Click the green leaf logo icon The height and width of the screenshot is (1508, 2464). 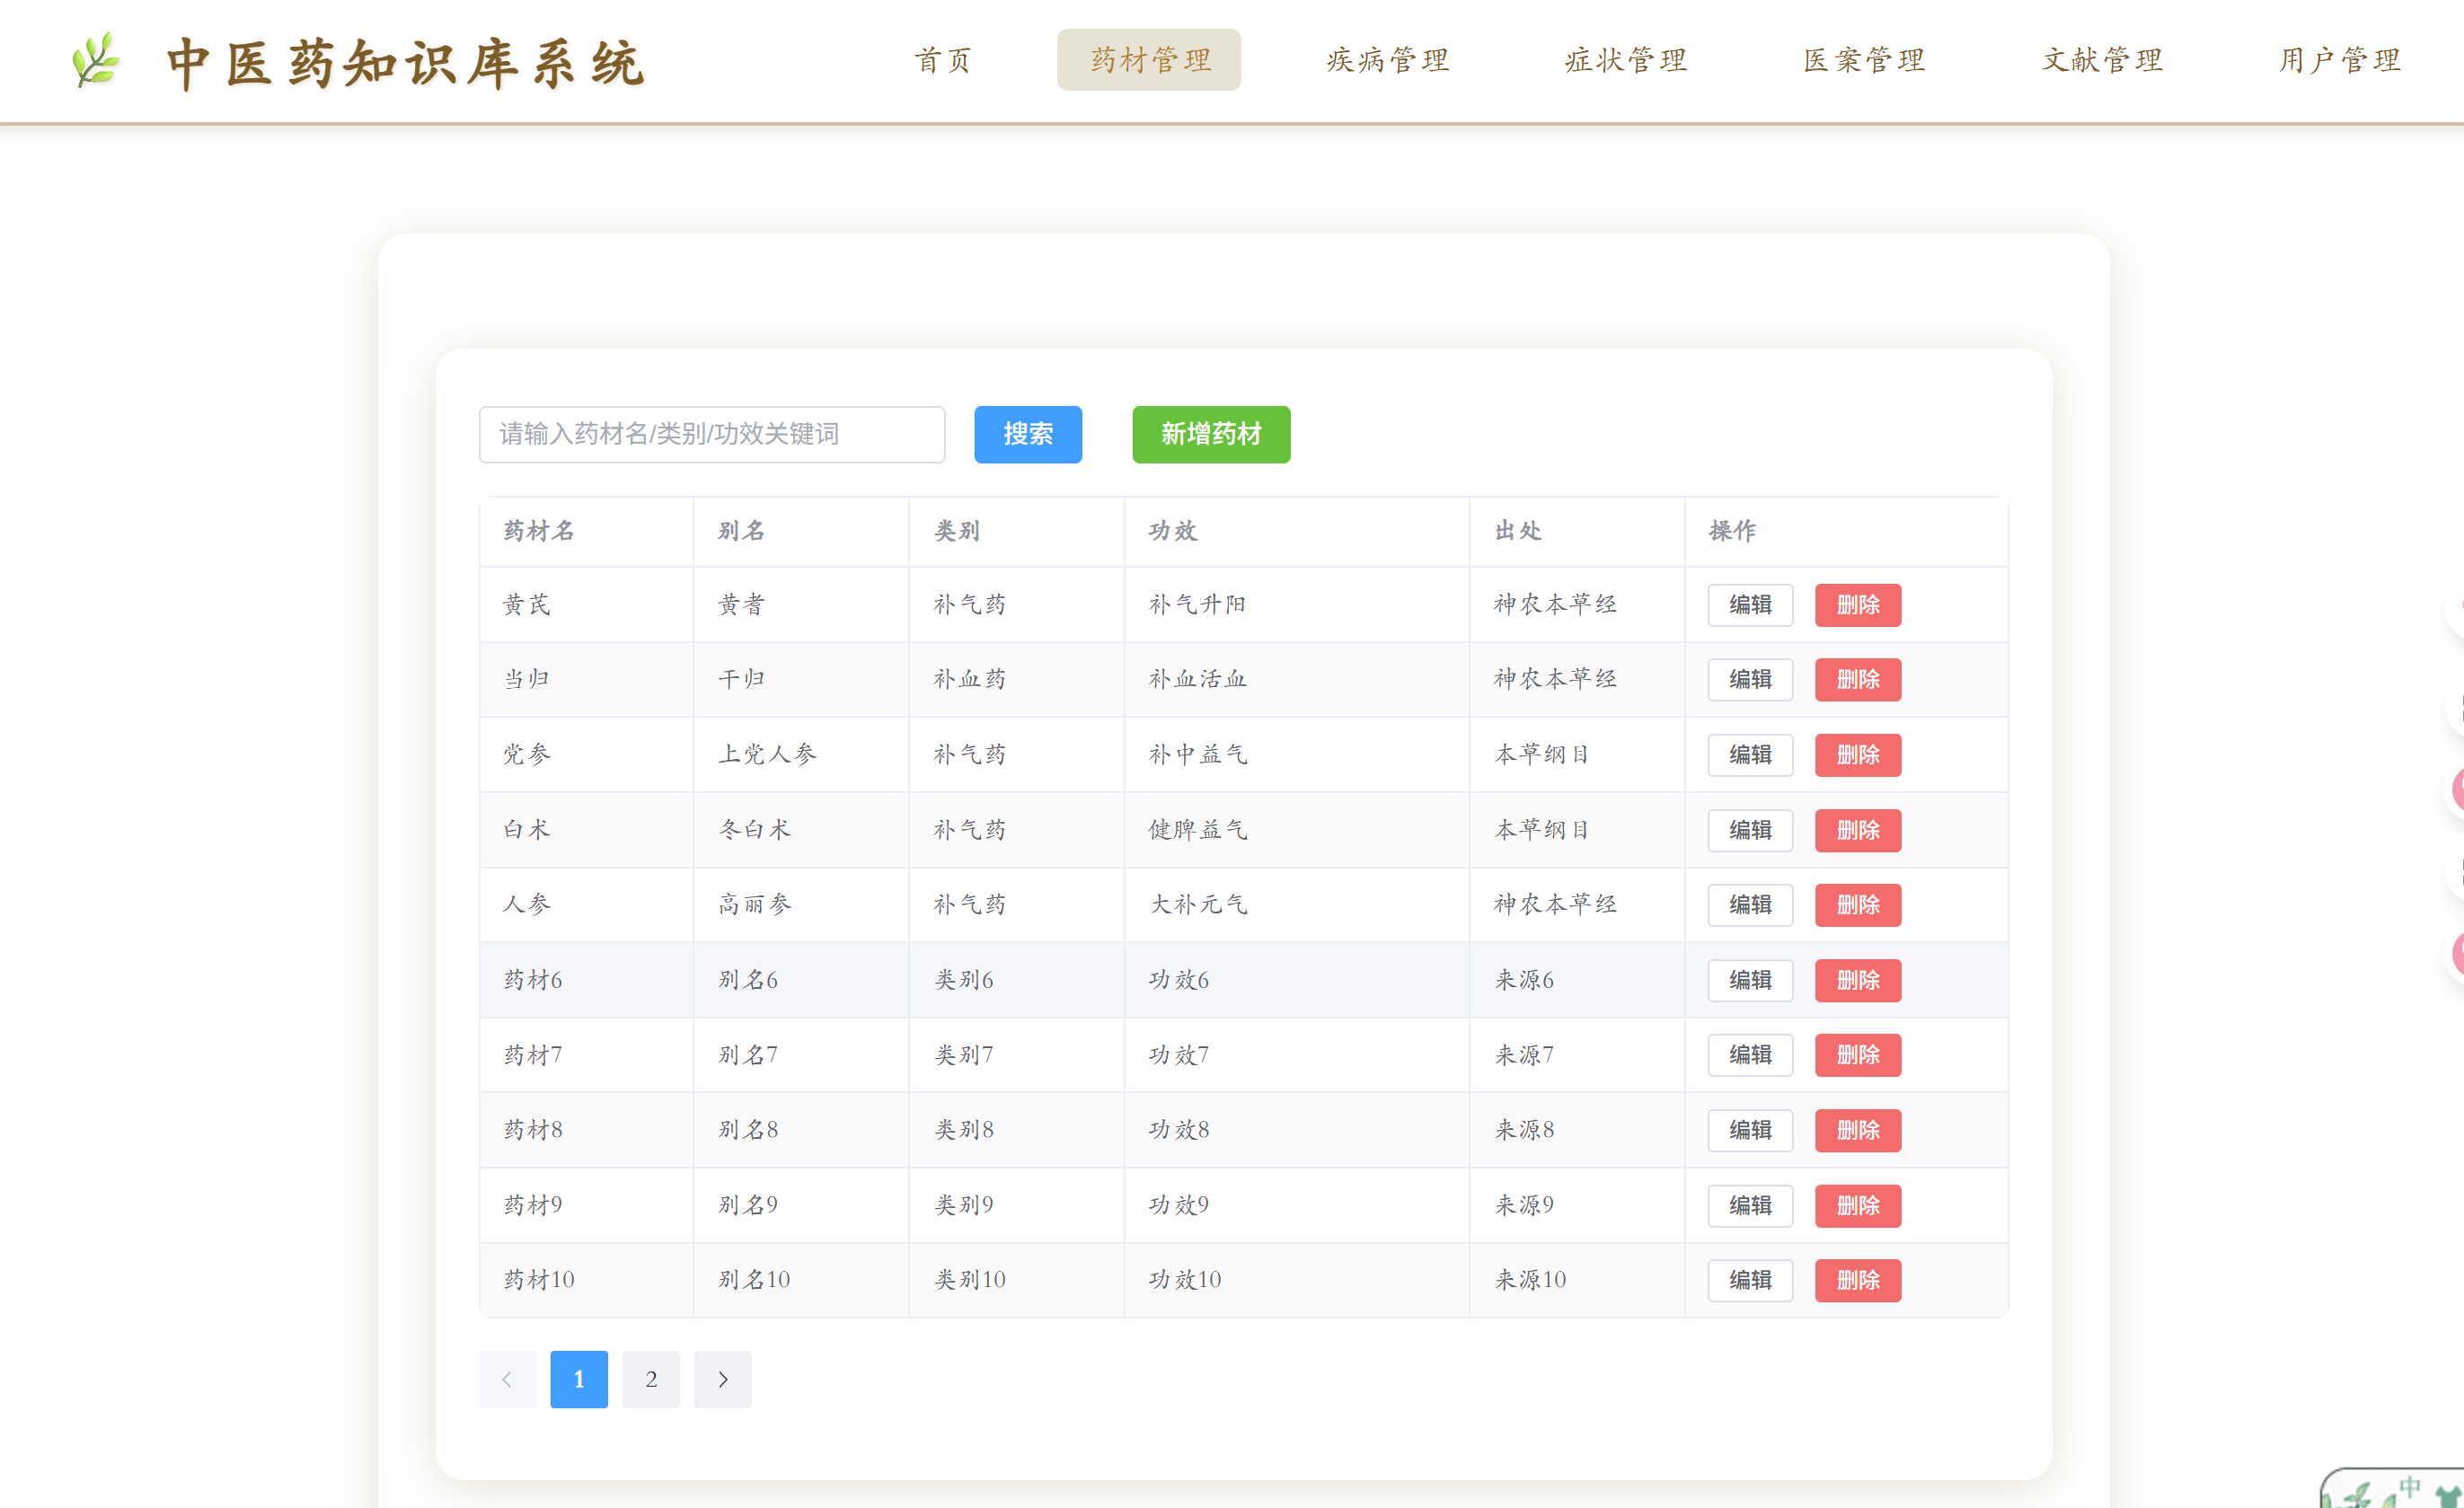click(96, 60)
